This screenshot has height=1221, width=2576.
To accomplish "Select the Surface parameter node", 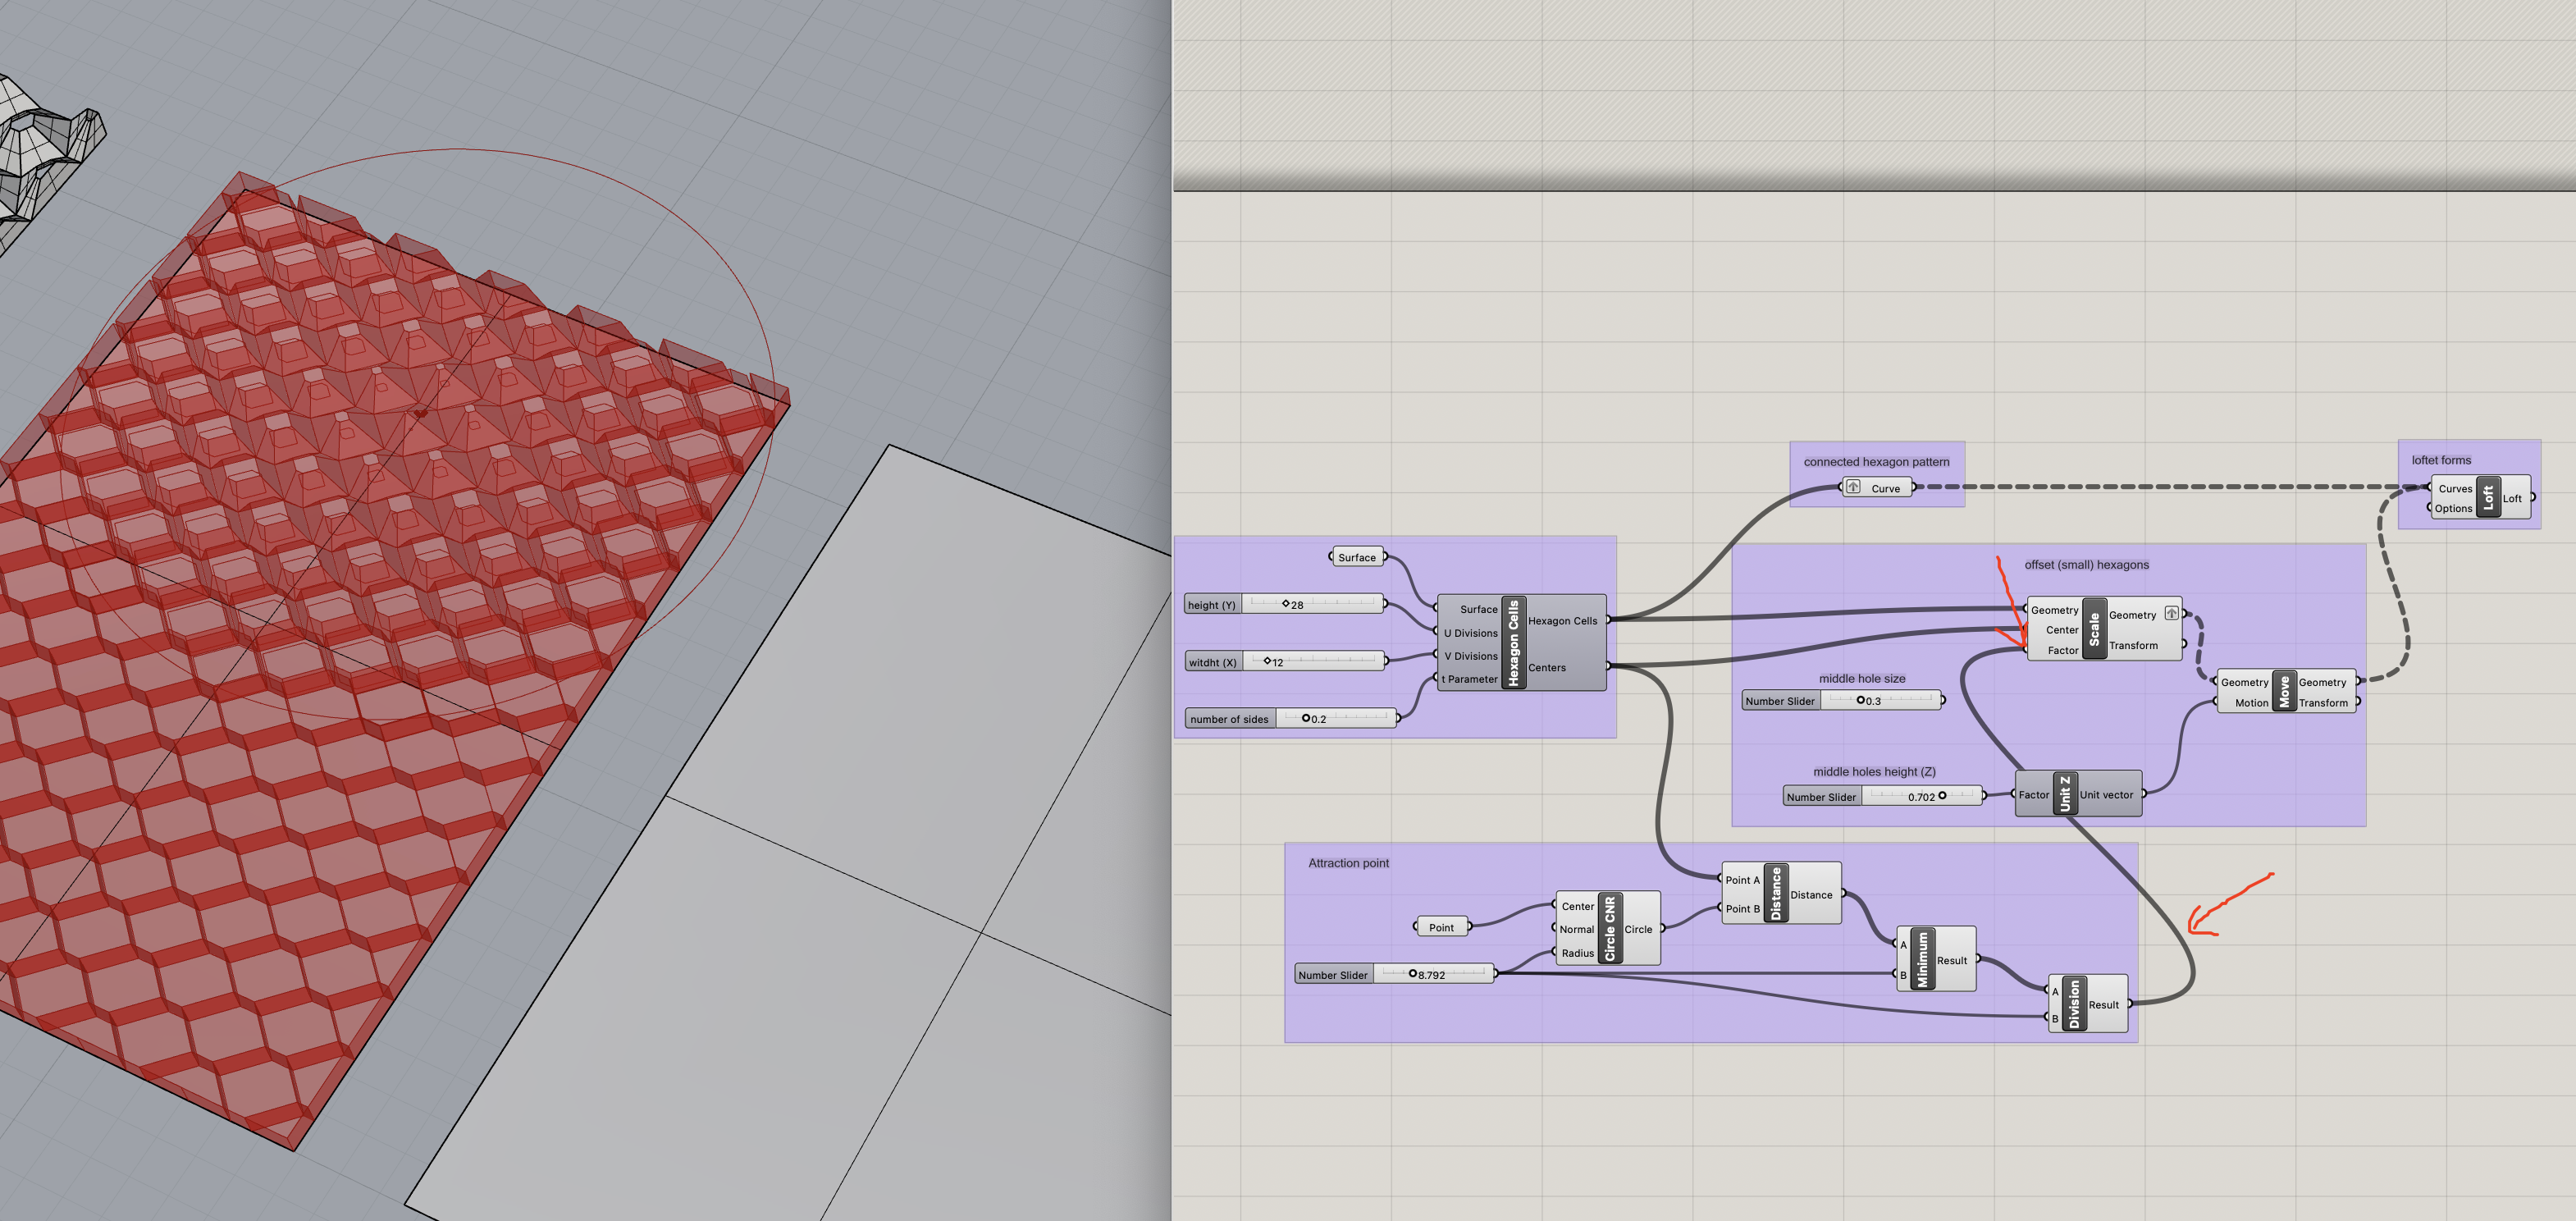I will pos(1357,557).
